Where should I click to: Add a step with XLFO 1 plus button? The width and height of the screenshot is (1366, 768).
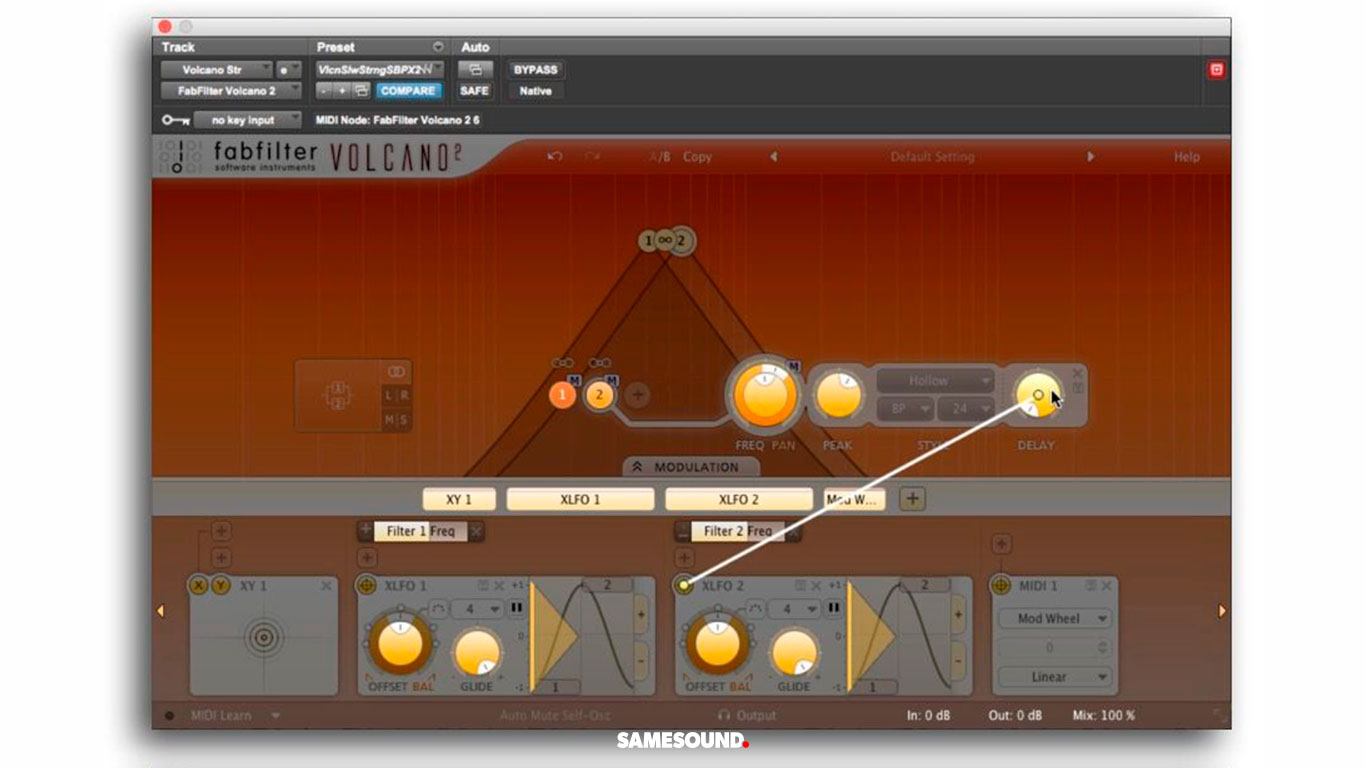(641, 615)
